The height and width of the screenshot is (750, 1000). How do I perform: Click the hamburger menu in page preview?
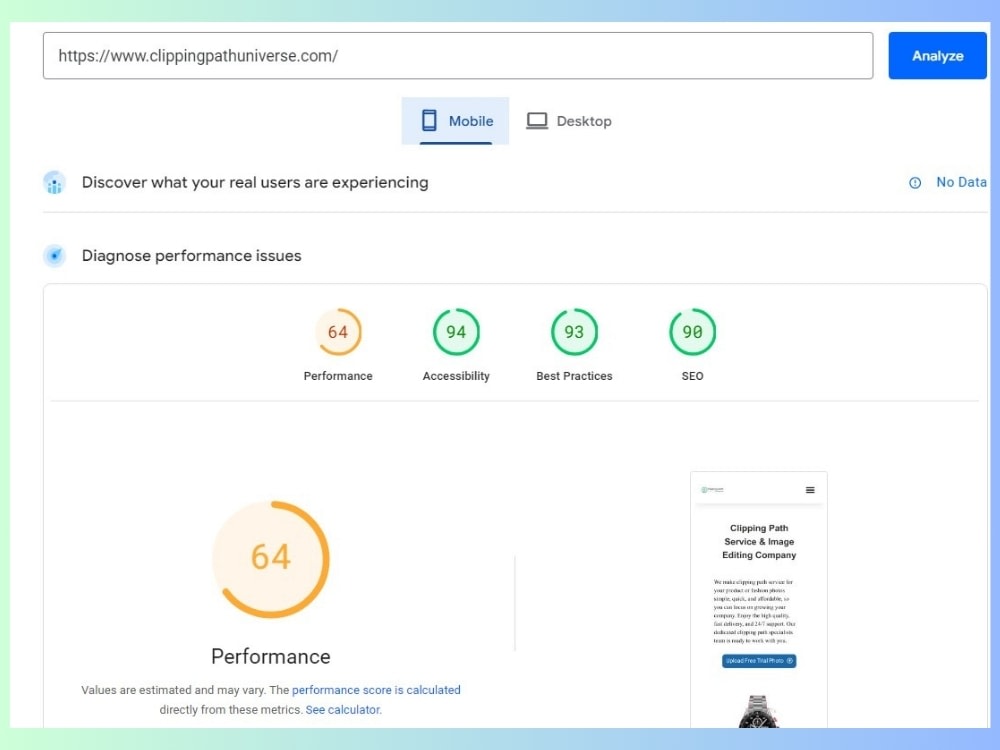[810, 490]
